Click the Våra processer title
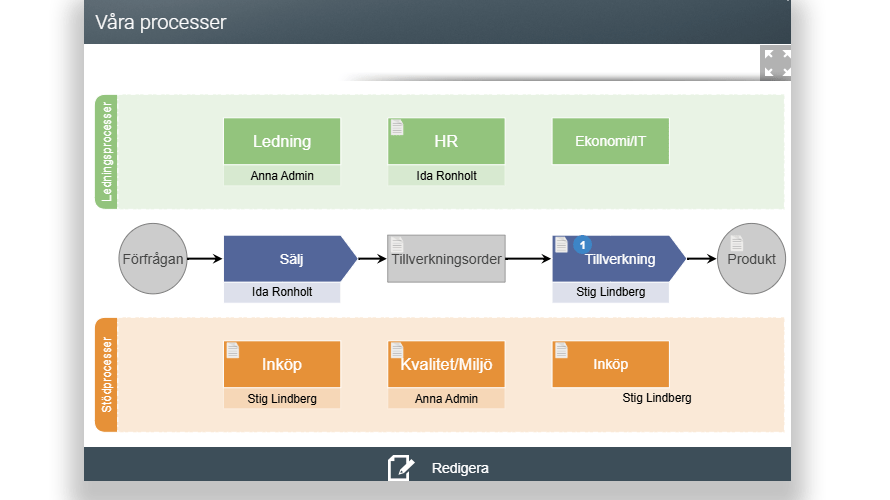This screenshot has width=890, height=500. pos(161,22)
